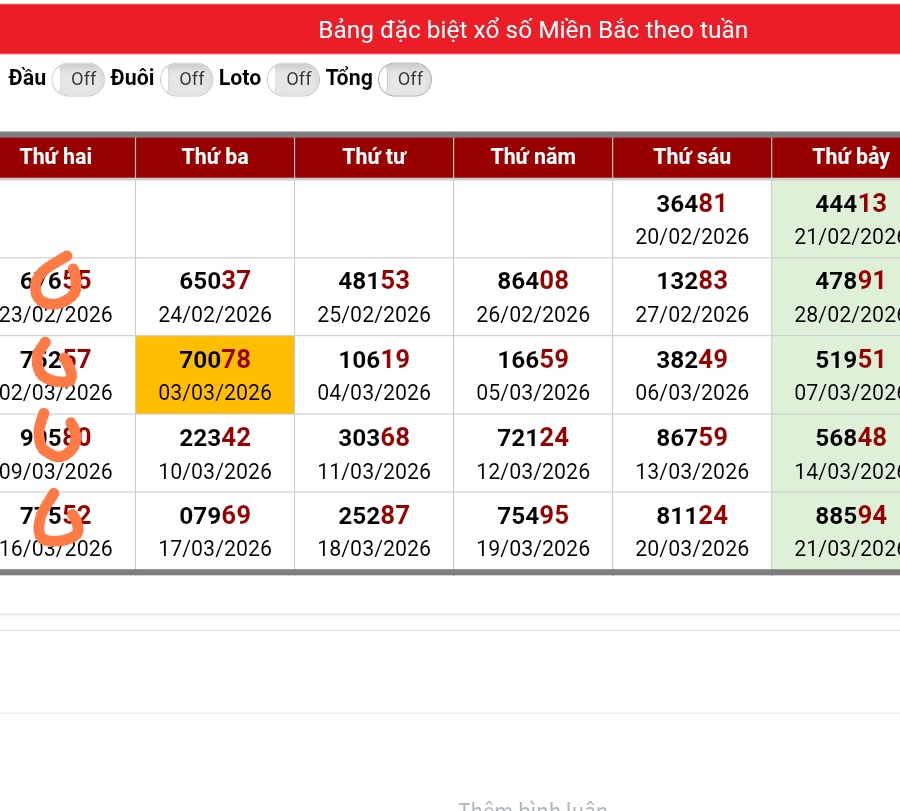The width and height of the screenshot is (900, 811).
Task: Select result 48153 on 25/02/2026
Action: point(374,297)
